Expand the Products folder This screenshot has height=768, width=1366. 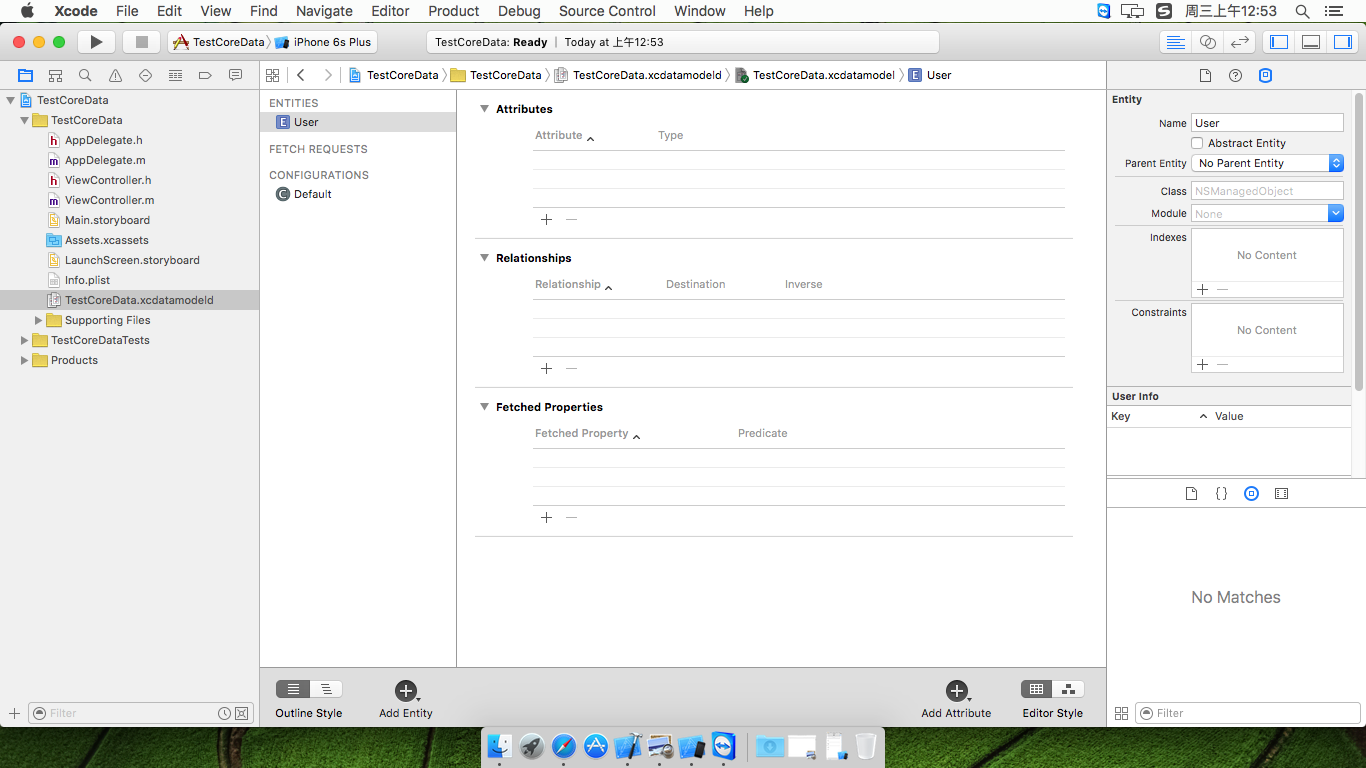(x=25, y=360)
